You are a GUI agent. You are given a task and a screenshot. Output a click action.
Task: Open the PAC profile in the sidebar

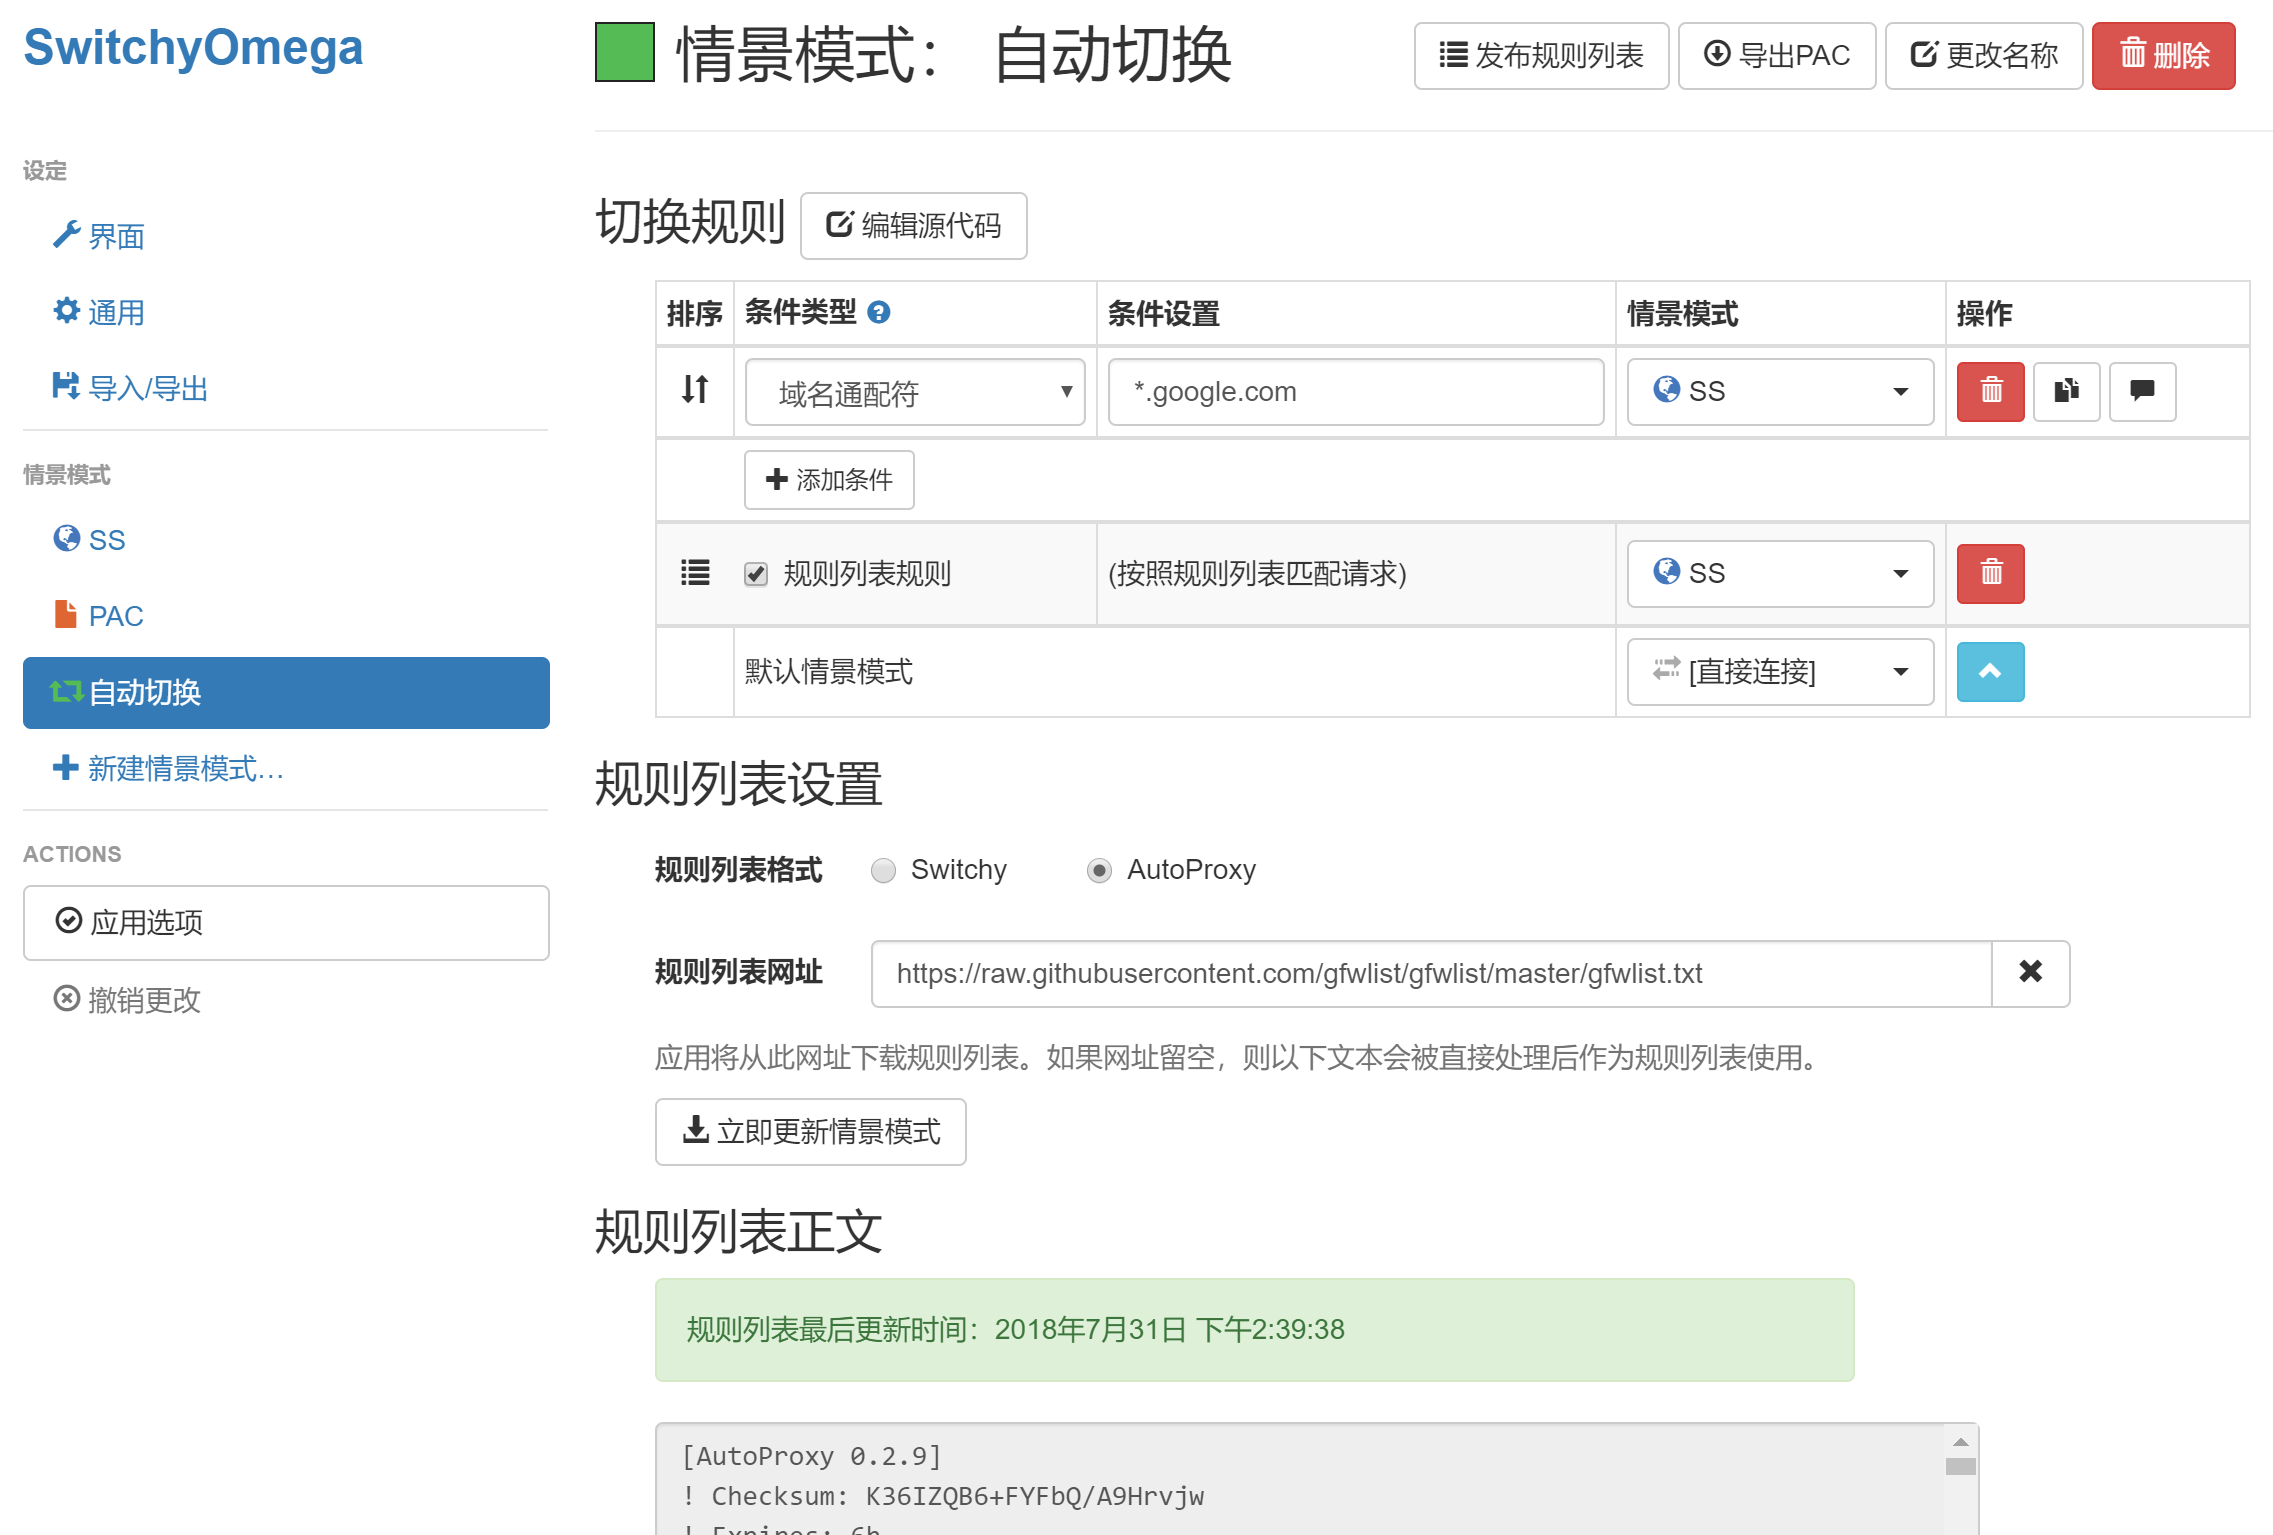point(115,616)
